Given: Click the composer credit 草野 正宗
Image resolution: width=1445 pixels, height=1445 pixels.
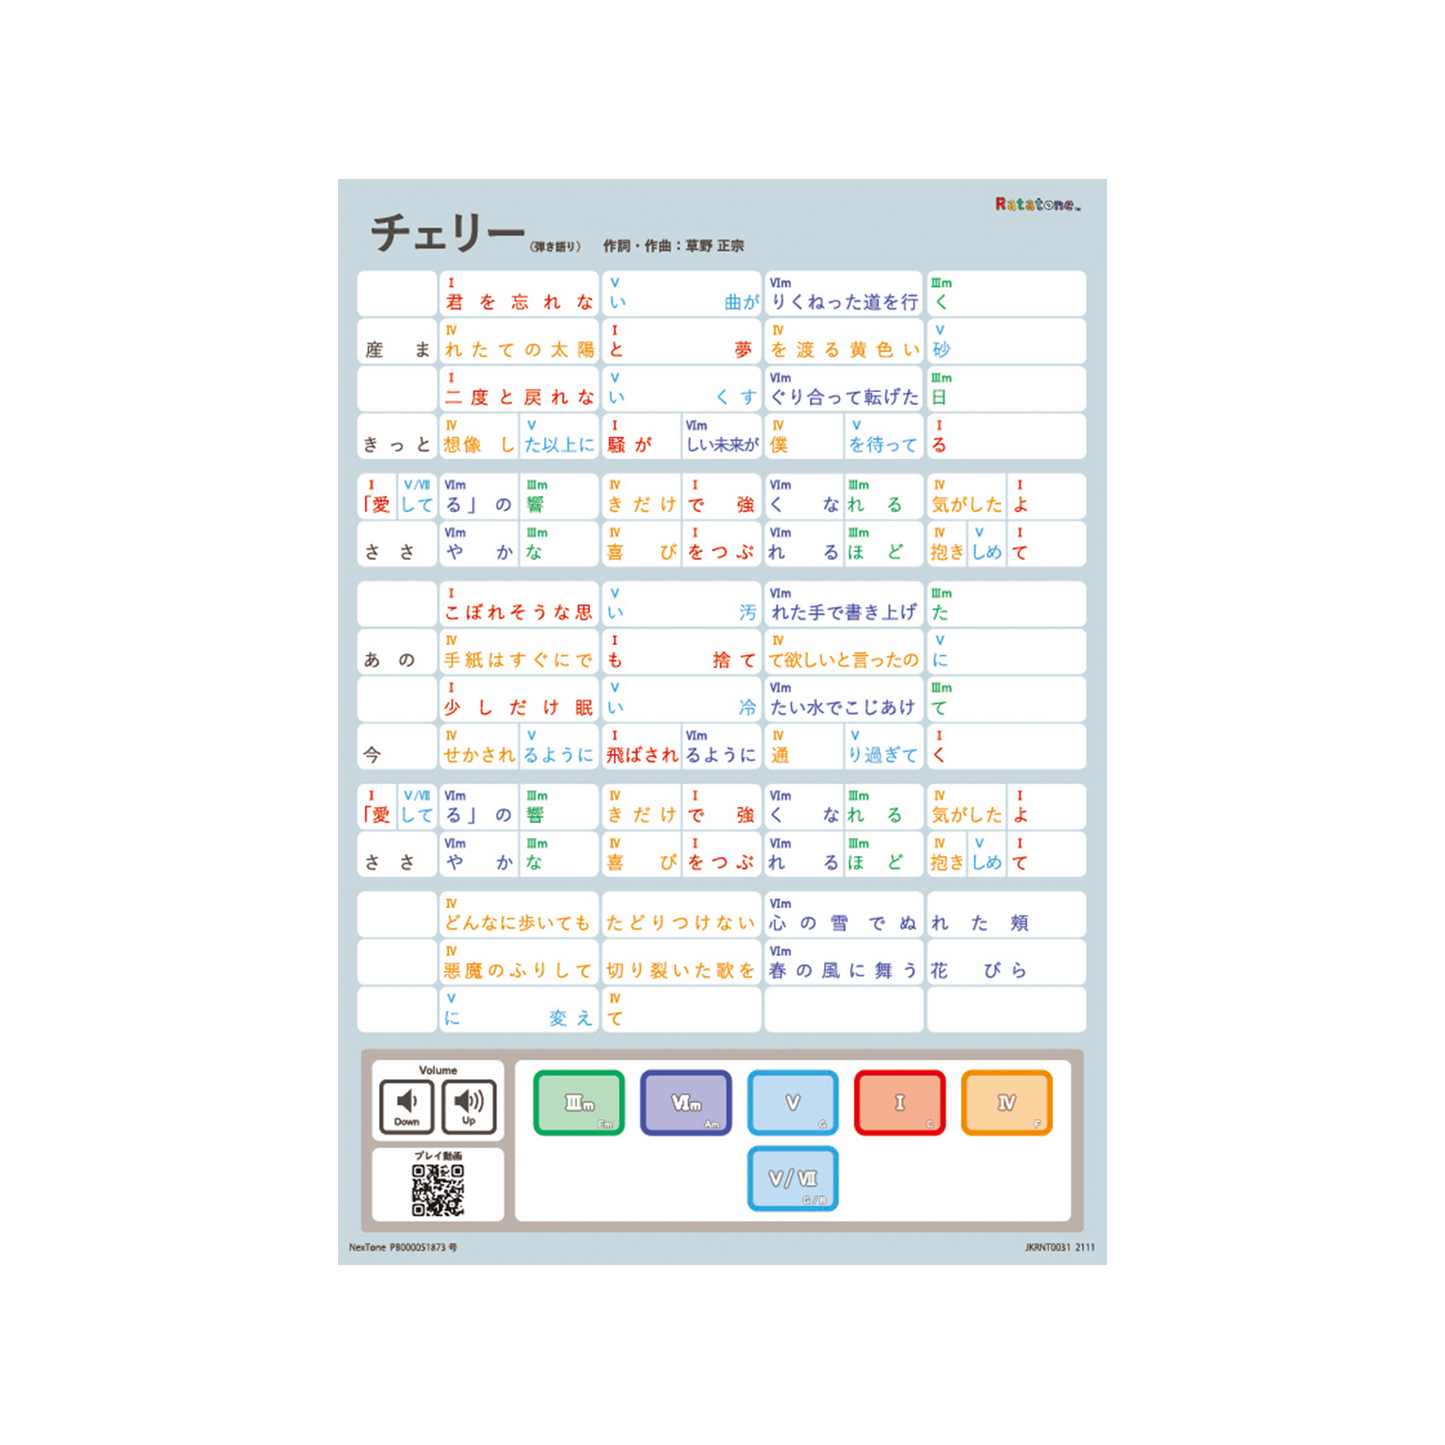Looking at the screenshot, I should (x=714, y=246).
